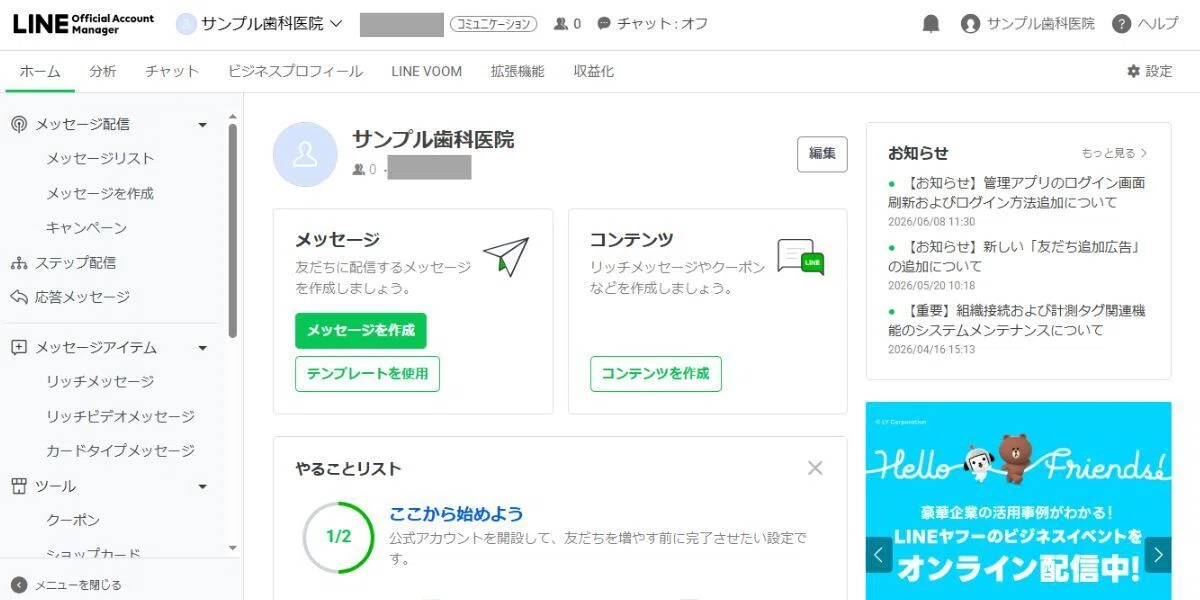This screenshot has height=600, width=1200.
Task: Click ヘルプ text in header
Action: coord(1158,24)
